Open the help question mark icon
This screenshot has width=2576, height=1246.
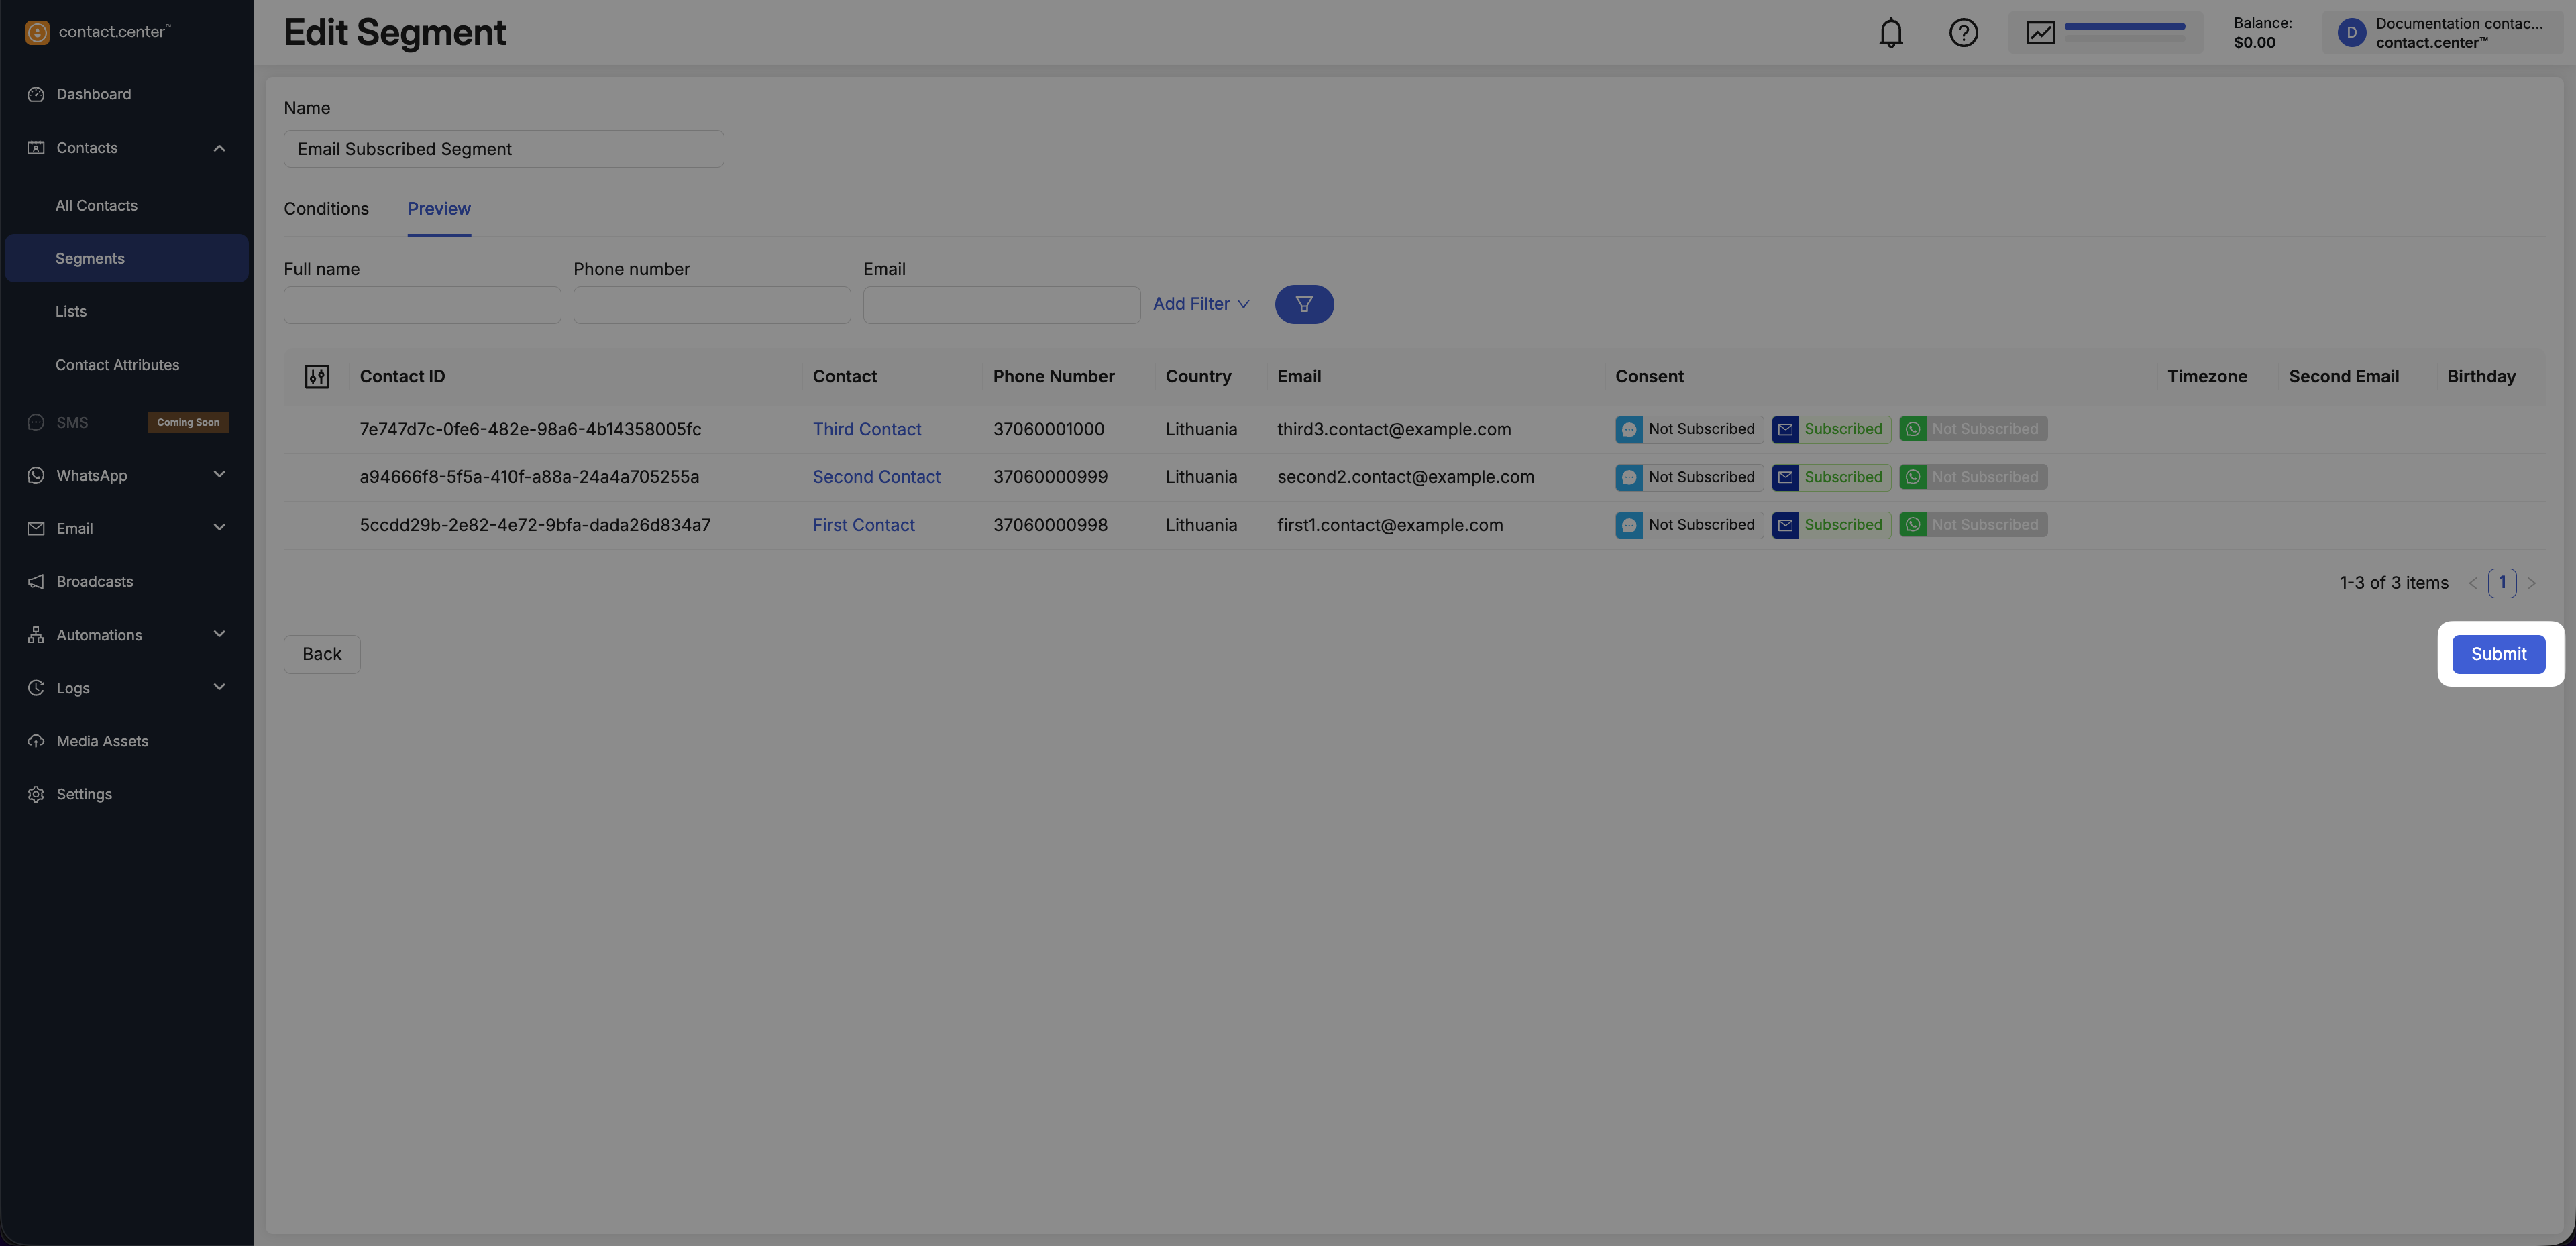(1963, 33)
